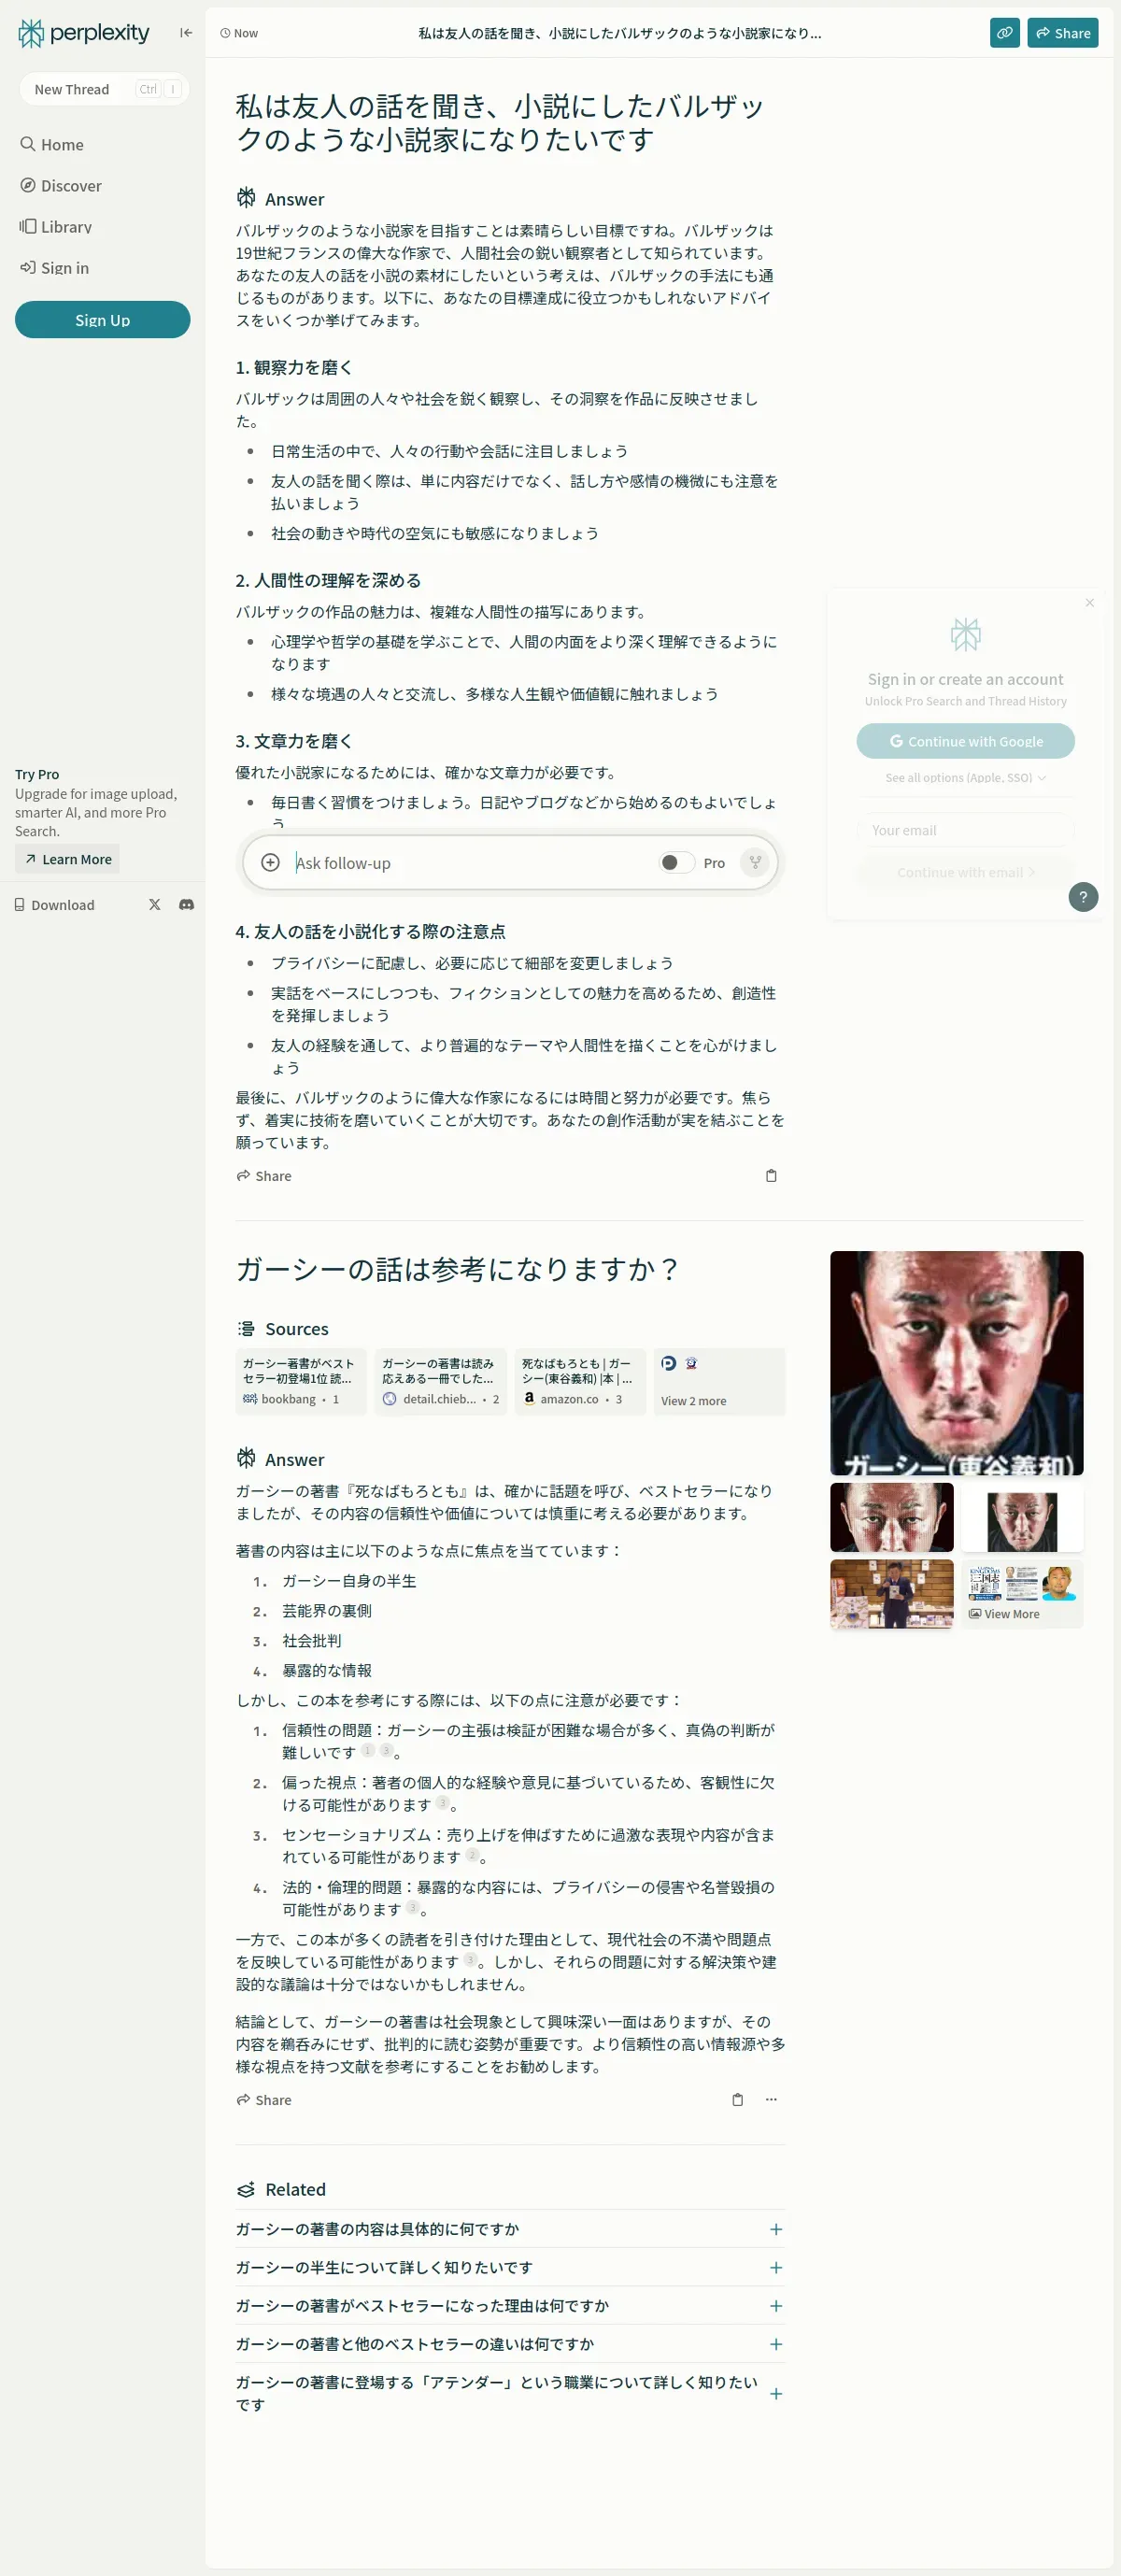The height and width of the screenshot is (2576, 1121).
Task: Open the bookbang source card
Action: [x=301, y=1382]
